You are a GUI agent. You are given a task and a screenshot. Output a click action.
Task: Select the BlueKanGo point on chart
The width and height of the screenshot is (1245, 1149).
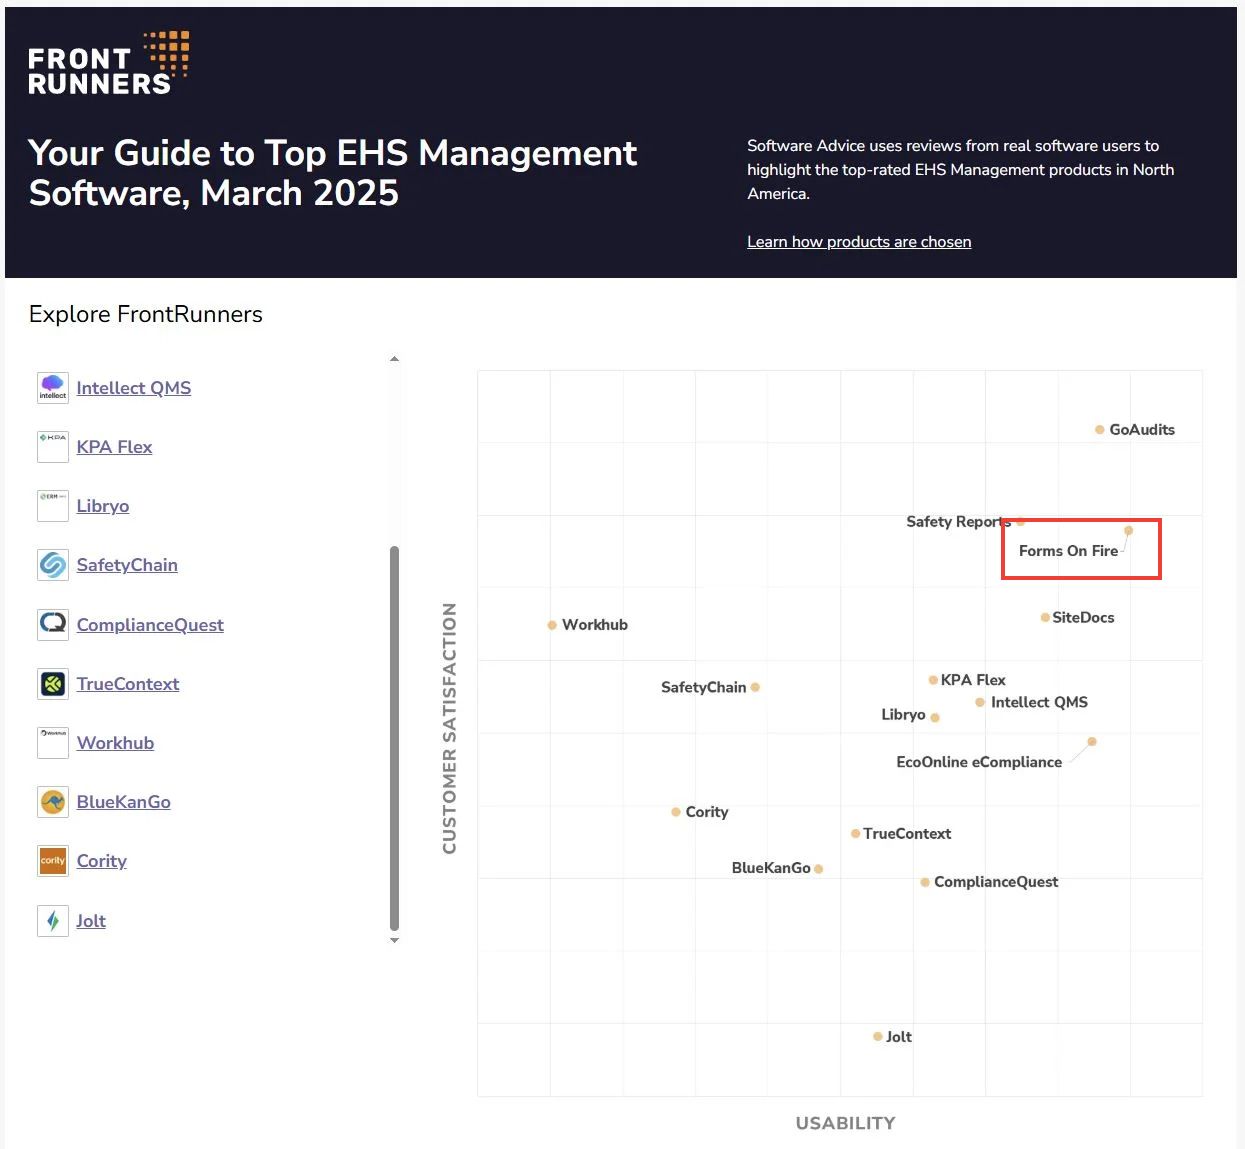(818, 869)
